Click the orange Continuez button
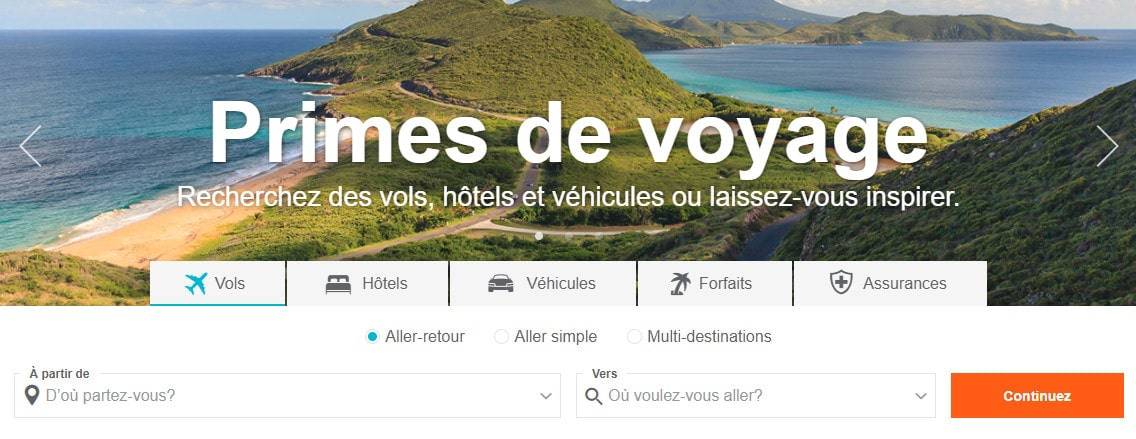This screenshot has height=439, width=1136. tap(1037, 396)
